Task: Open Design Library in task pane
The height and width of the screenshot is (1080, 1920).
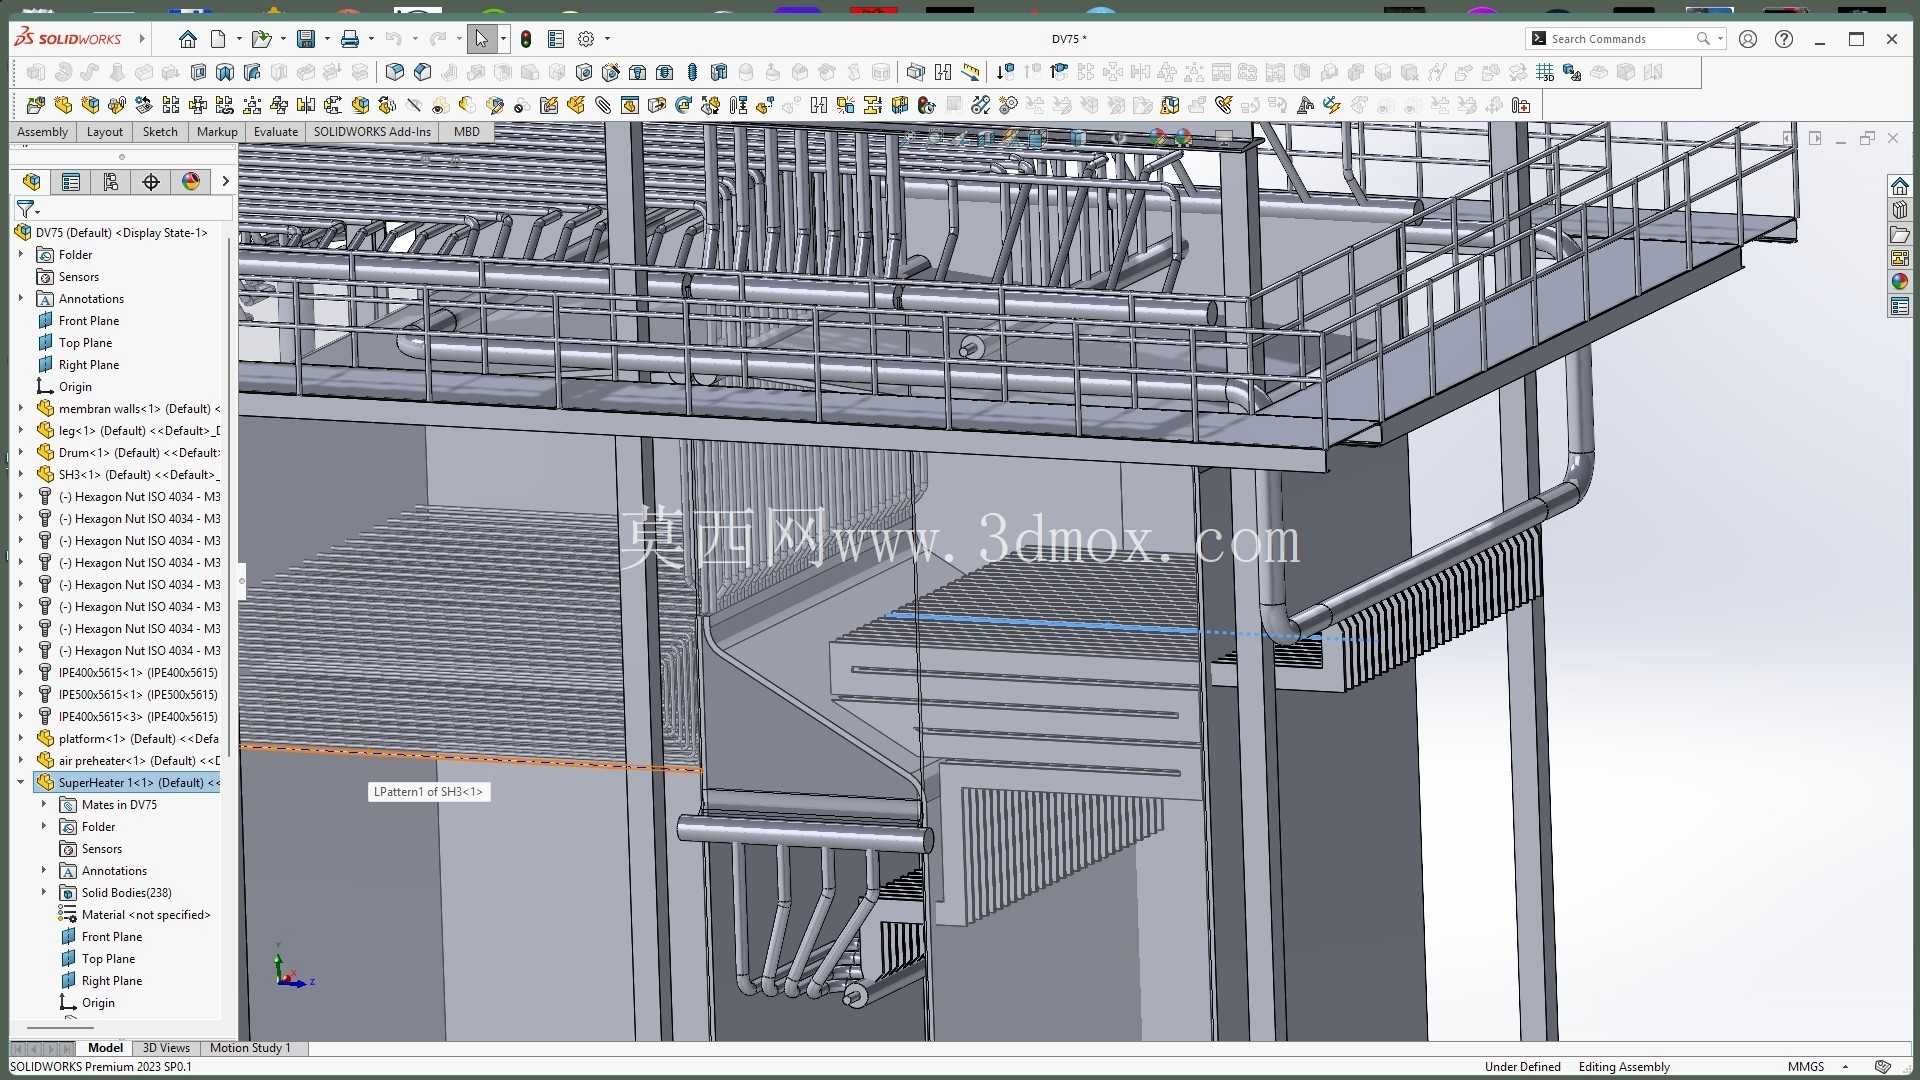Action: click(1900, 210)
